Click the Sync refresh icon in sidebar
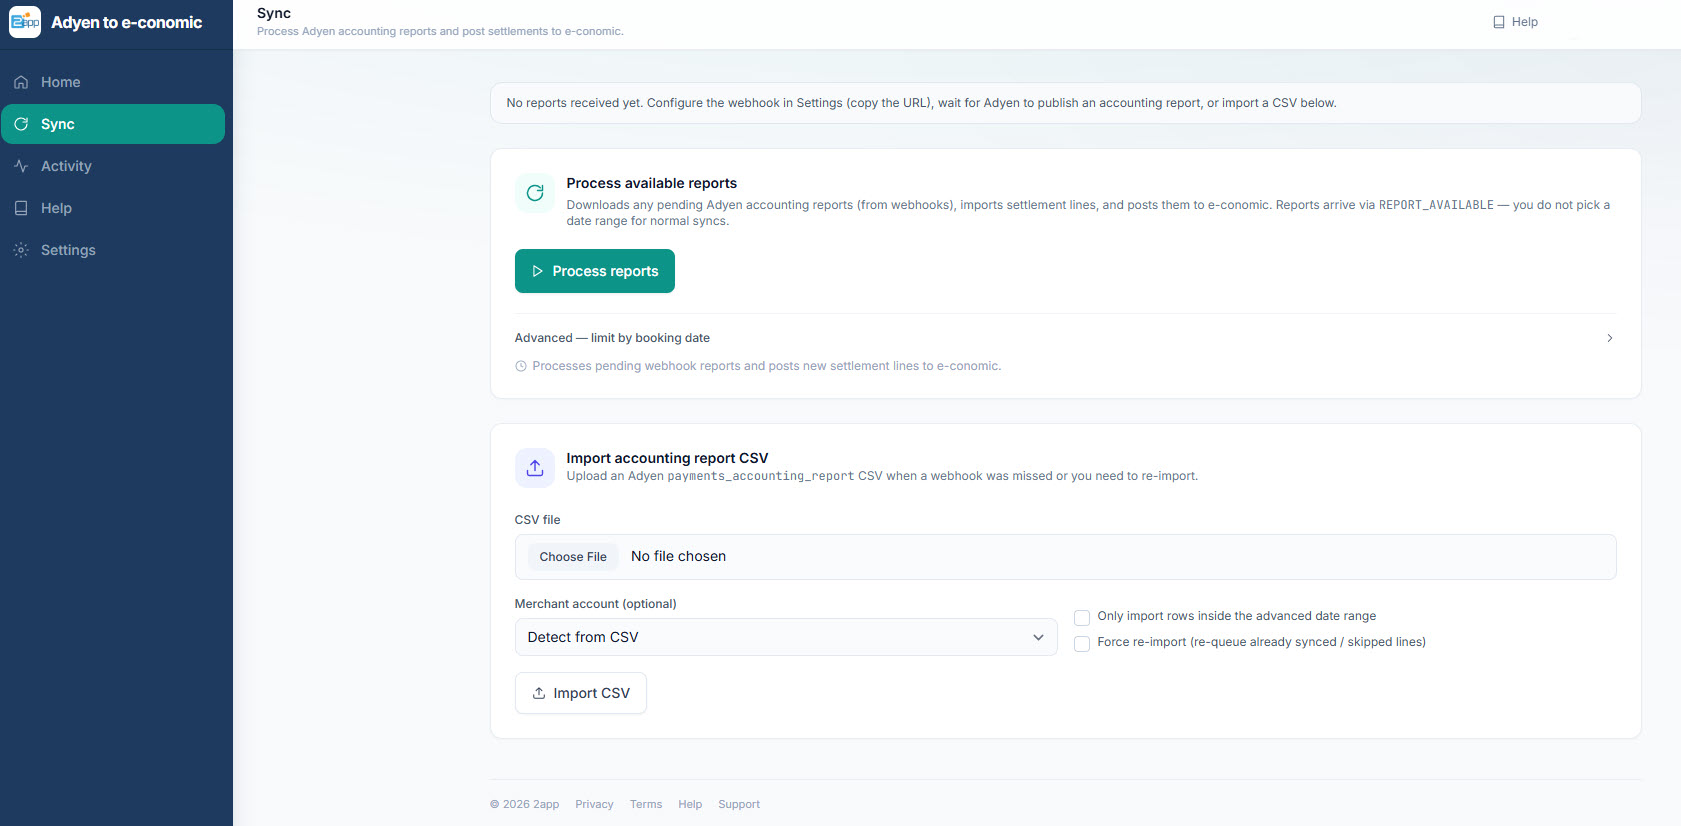1681x826 pixels. click(x=21, y=124)
